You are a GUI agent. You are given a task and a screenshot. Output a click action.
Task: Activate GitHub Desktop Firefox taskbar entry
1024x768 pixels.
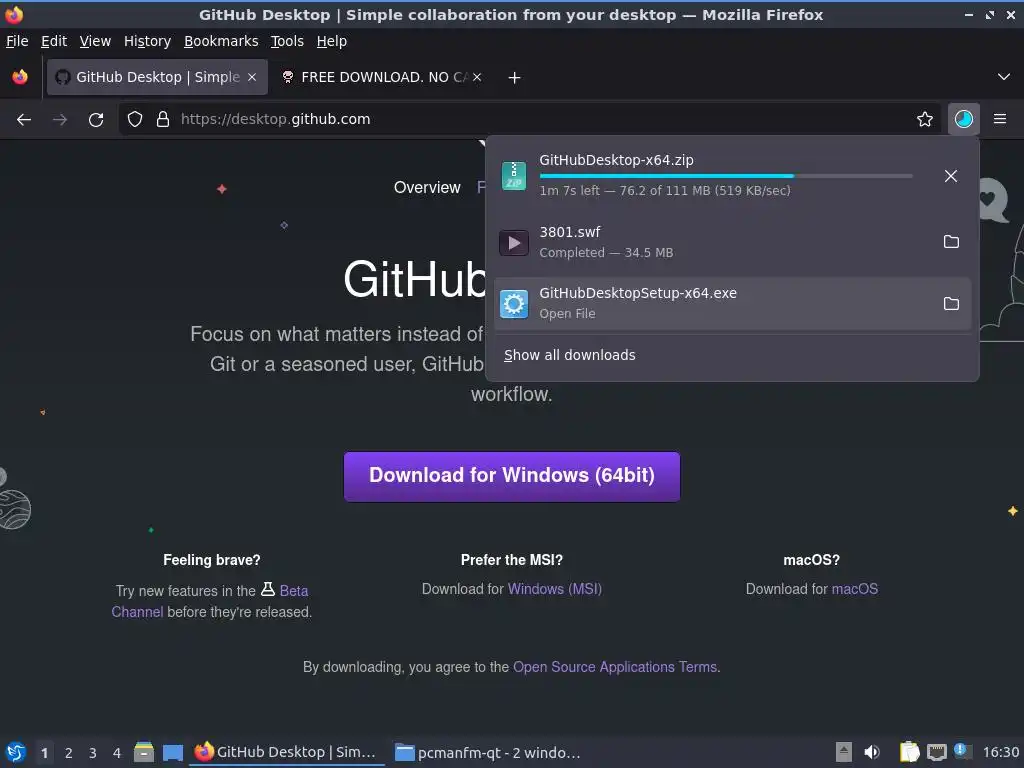[287, 752]
